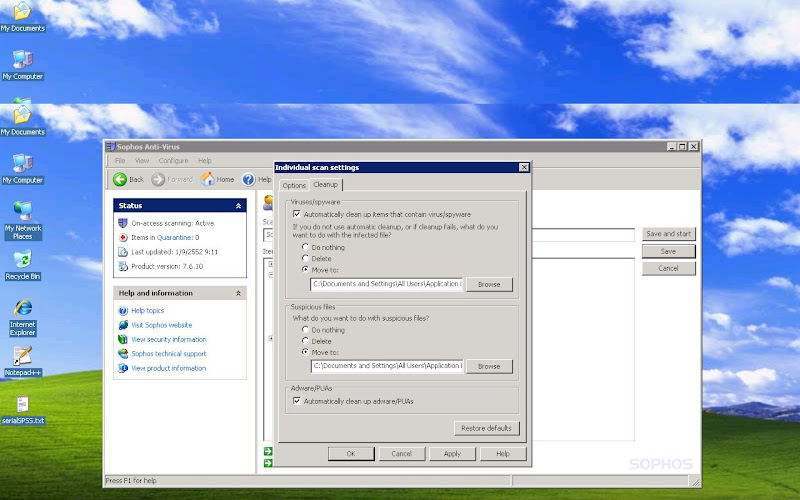
Task: Minimize the Sophos Anti-Virus window
Action: [x=672, y=146]
